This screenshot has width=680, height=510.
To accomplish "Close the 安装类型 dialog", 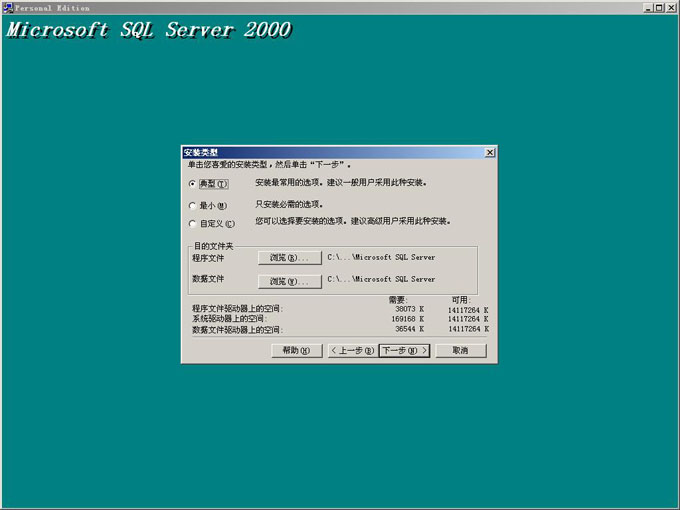I will [x=490, y=153].
